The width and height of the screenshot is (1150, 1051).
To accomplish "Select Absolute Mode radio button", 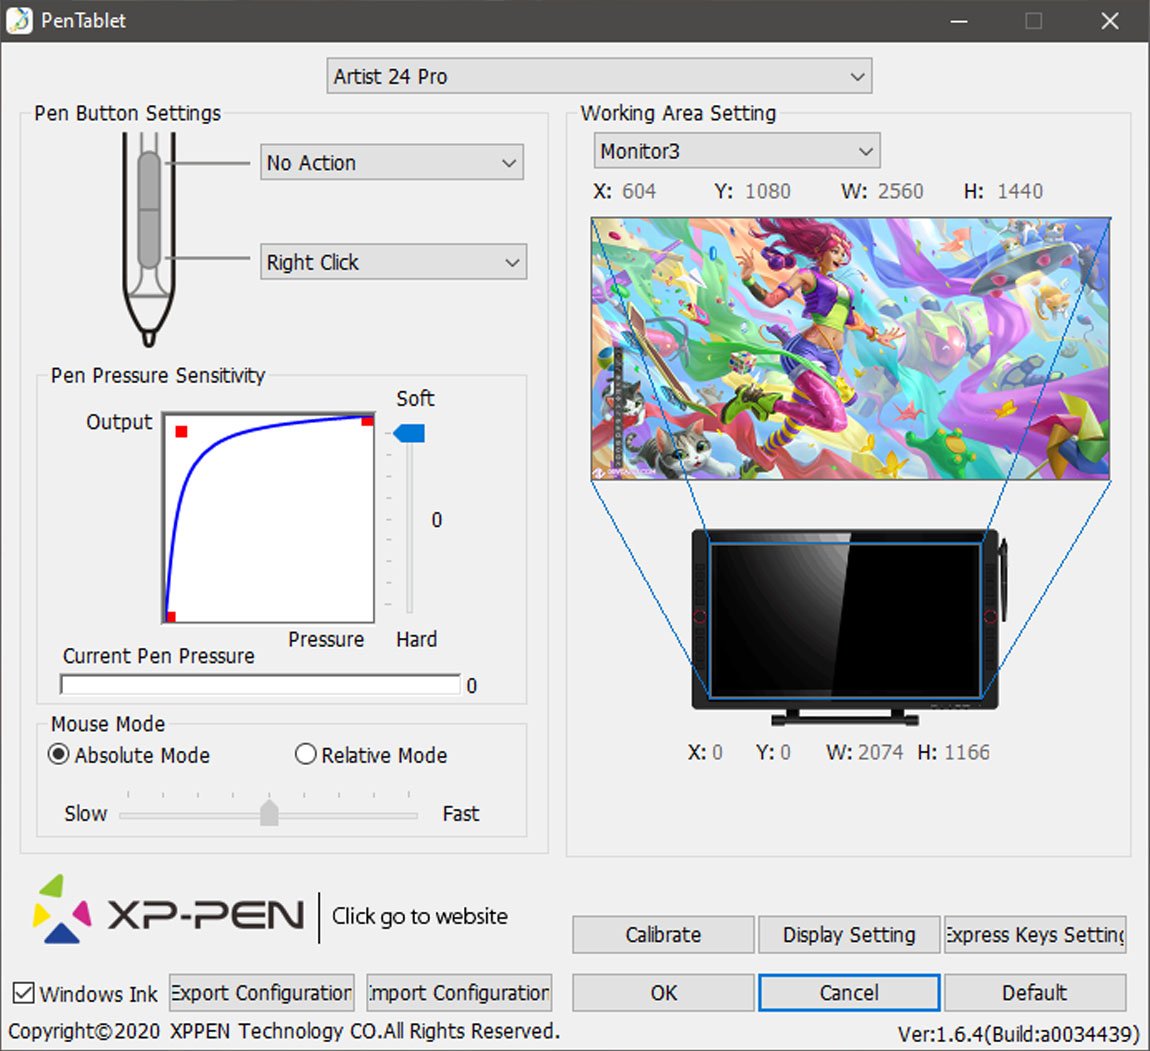I will pyautogui.click(x=59, y=754).
